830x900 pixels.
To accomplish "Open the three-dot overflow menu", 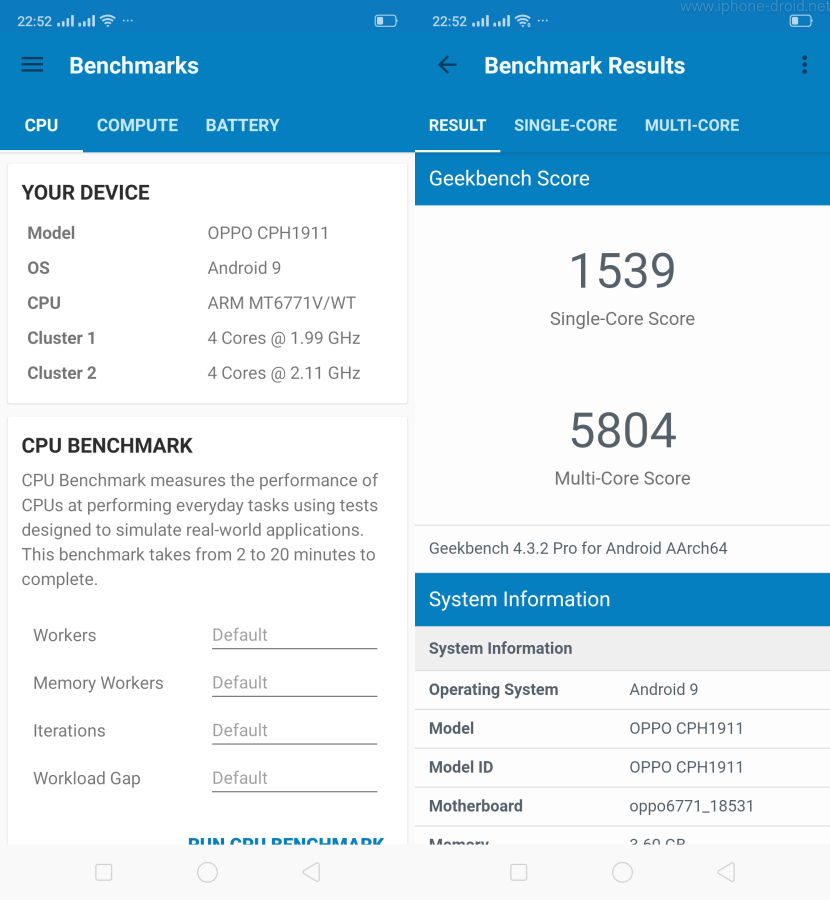I will click(x=804, y=65).
